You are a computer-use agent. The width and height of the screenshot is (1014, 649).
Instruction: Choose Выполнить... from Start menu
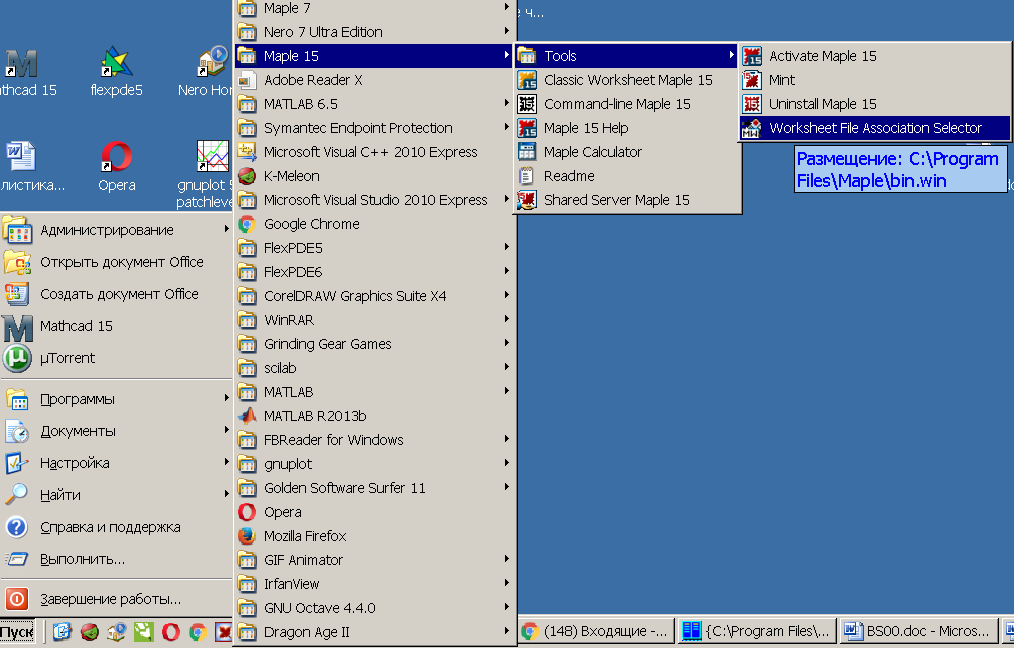[116, 559]
